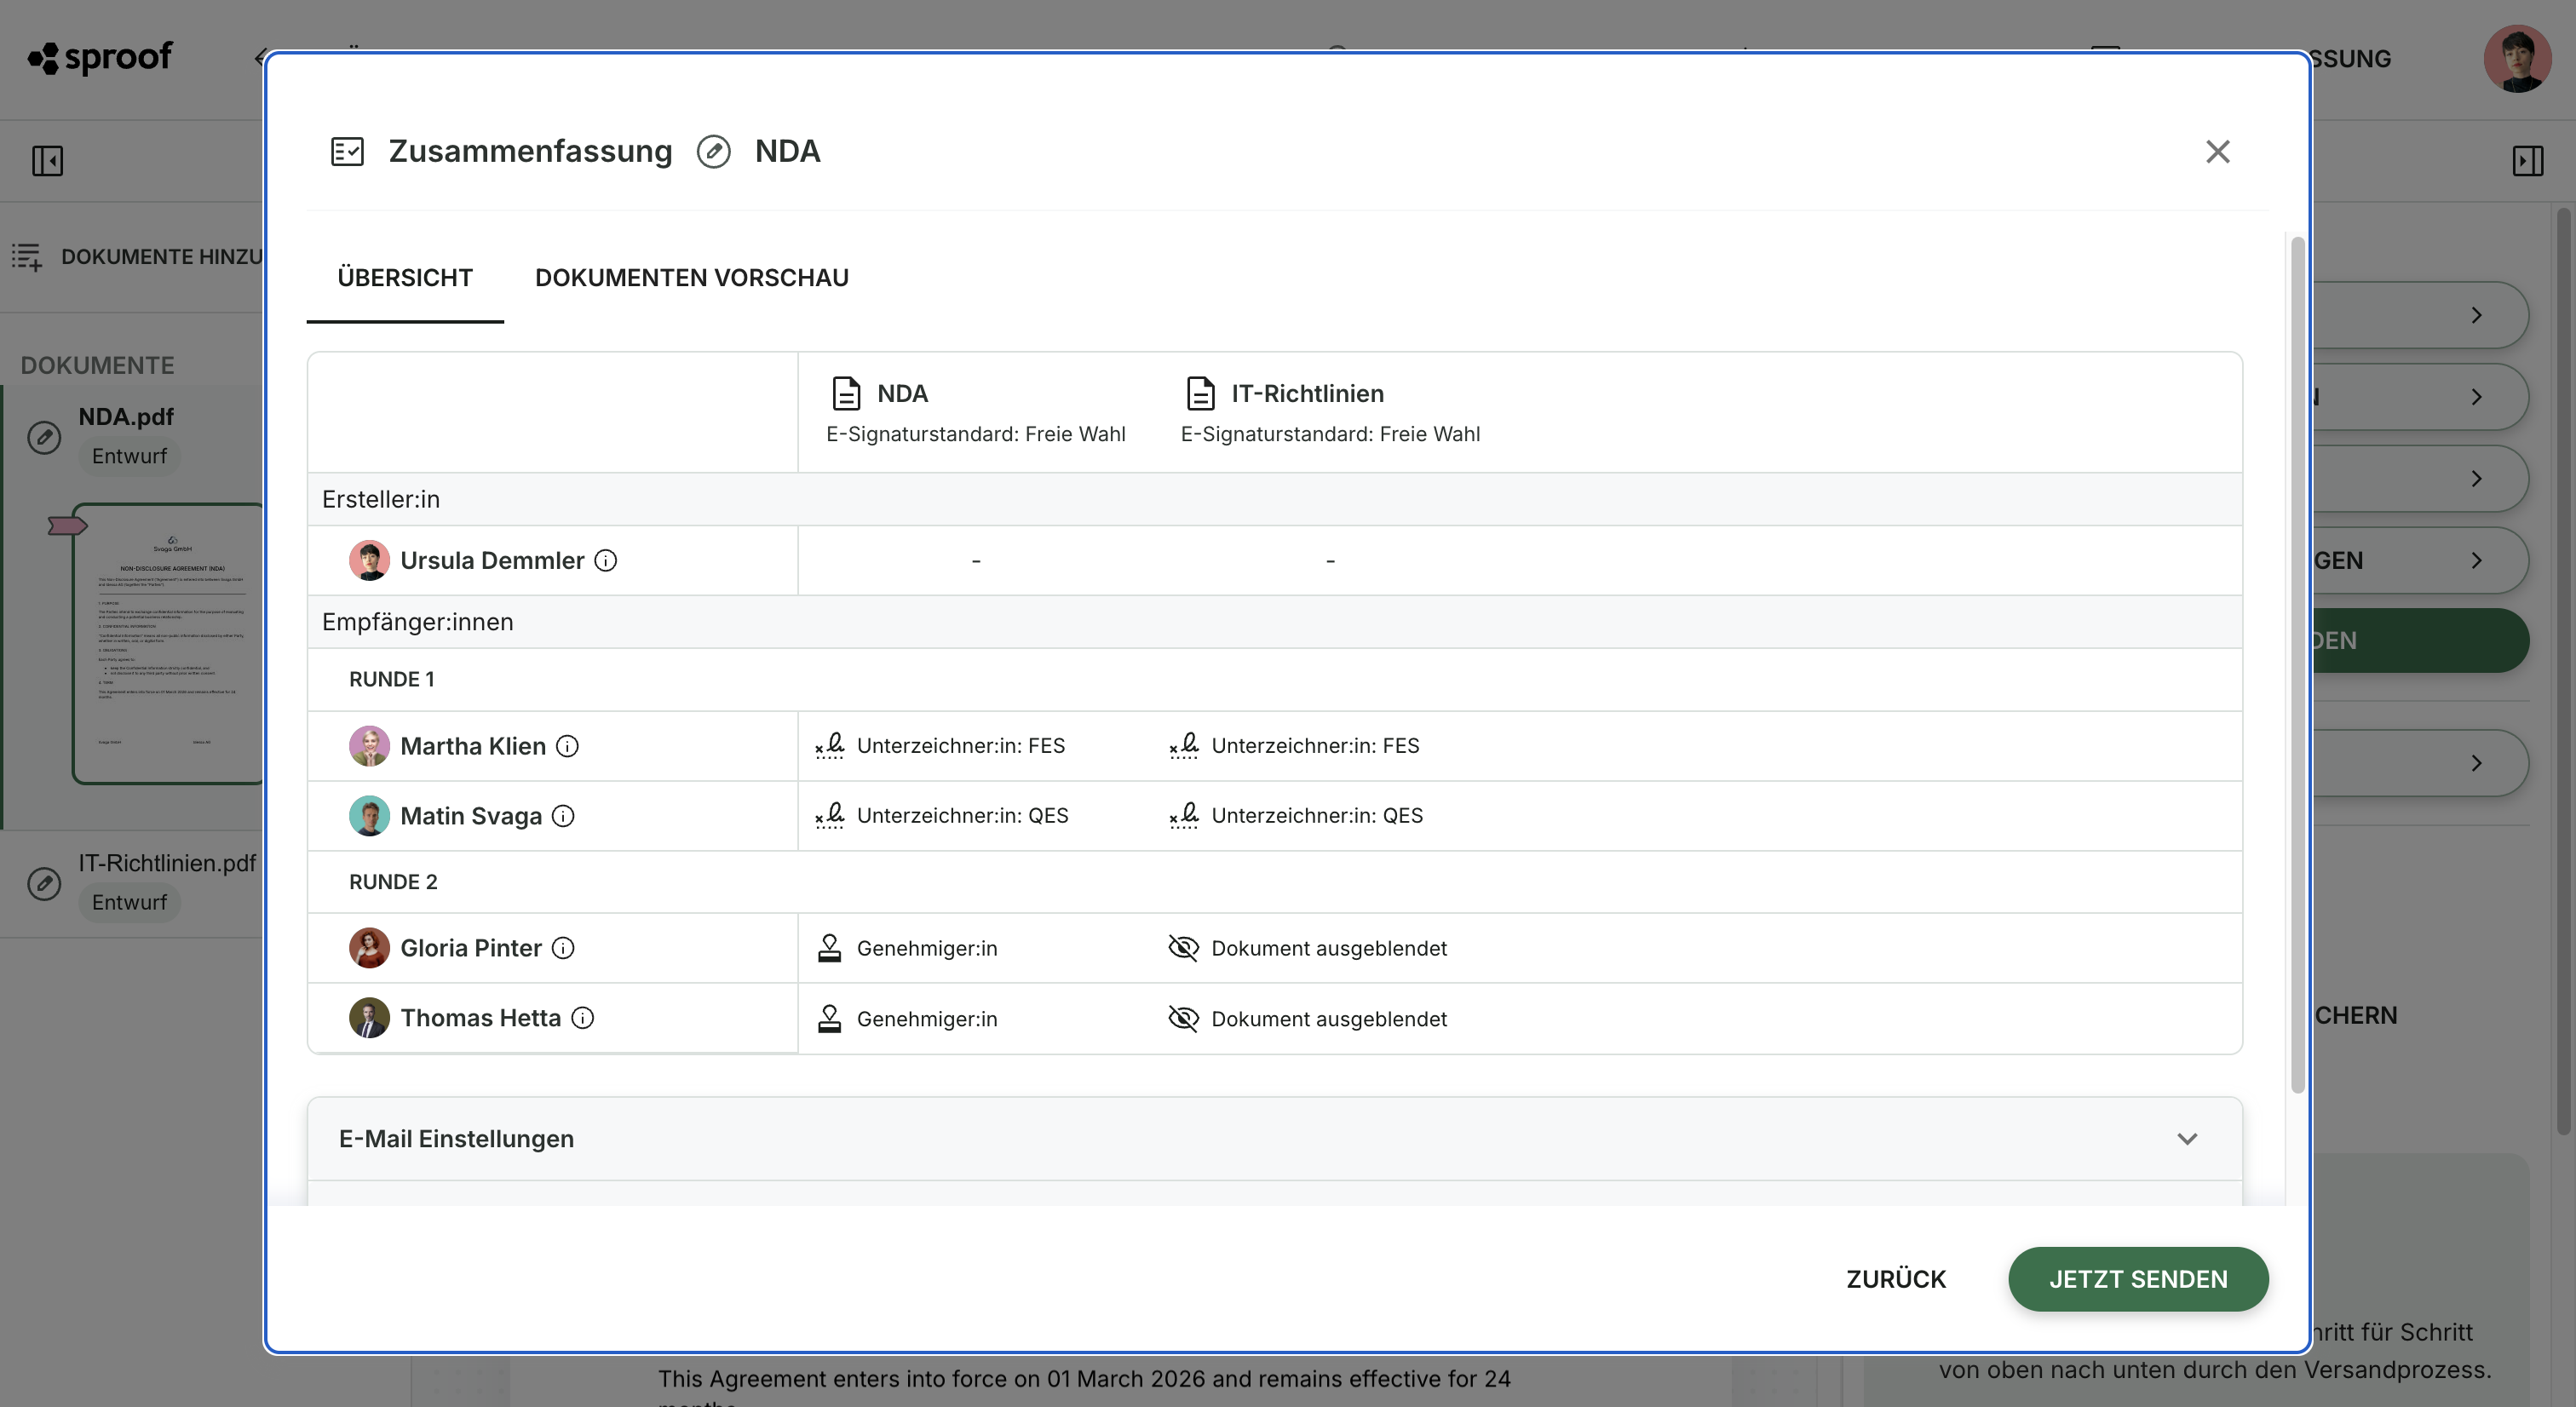Open the user profile avatar
This screenshot has height=1407, width=2576.
click(2517, 59)
